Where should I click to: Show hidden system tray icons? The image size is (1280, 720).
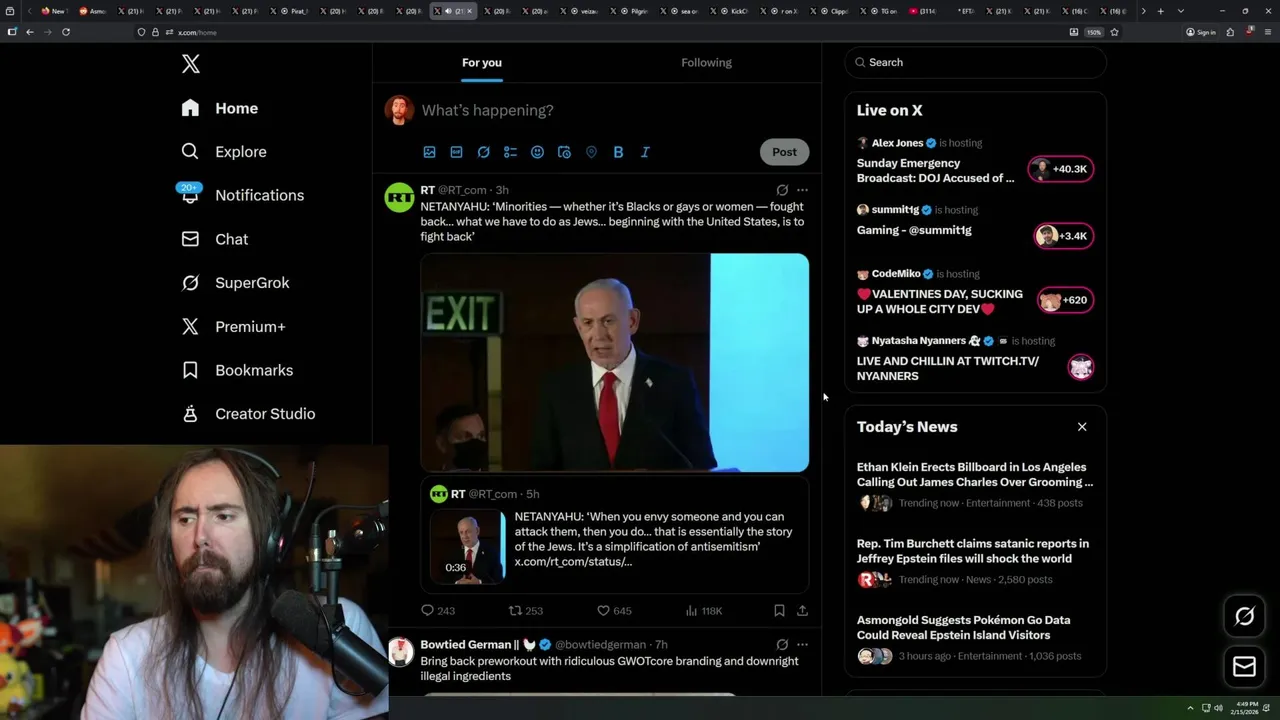click(x=1190, y=708)
